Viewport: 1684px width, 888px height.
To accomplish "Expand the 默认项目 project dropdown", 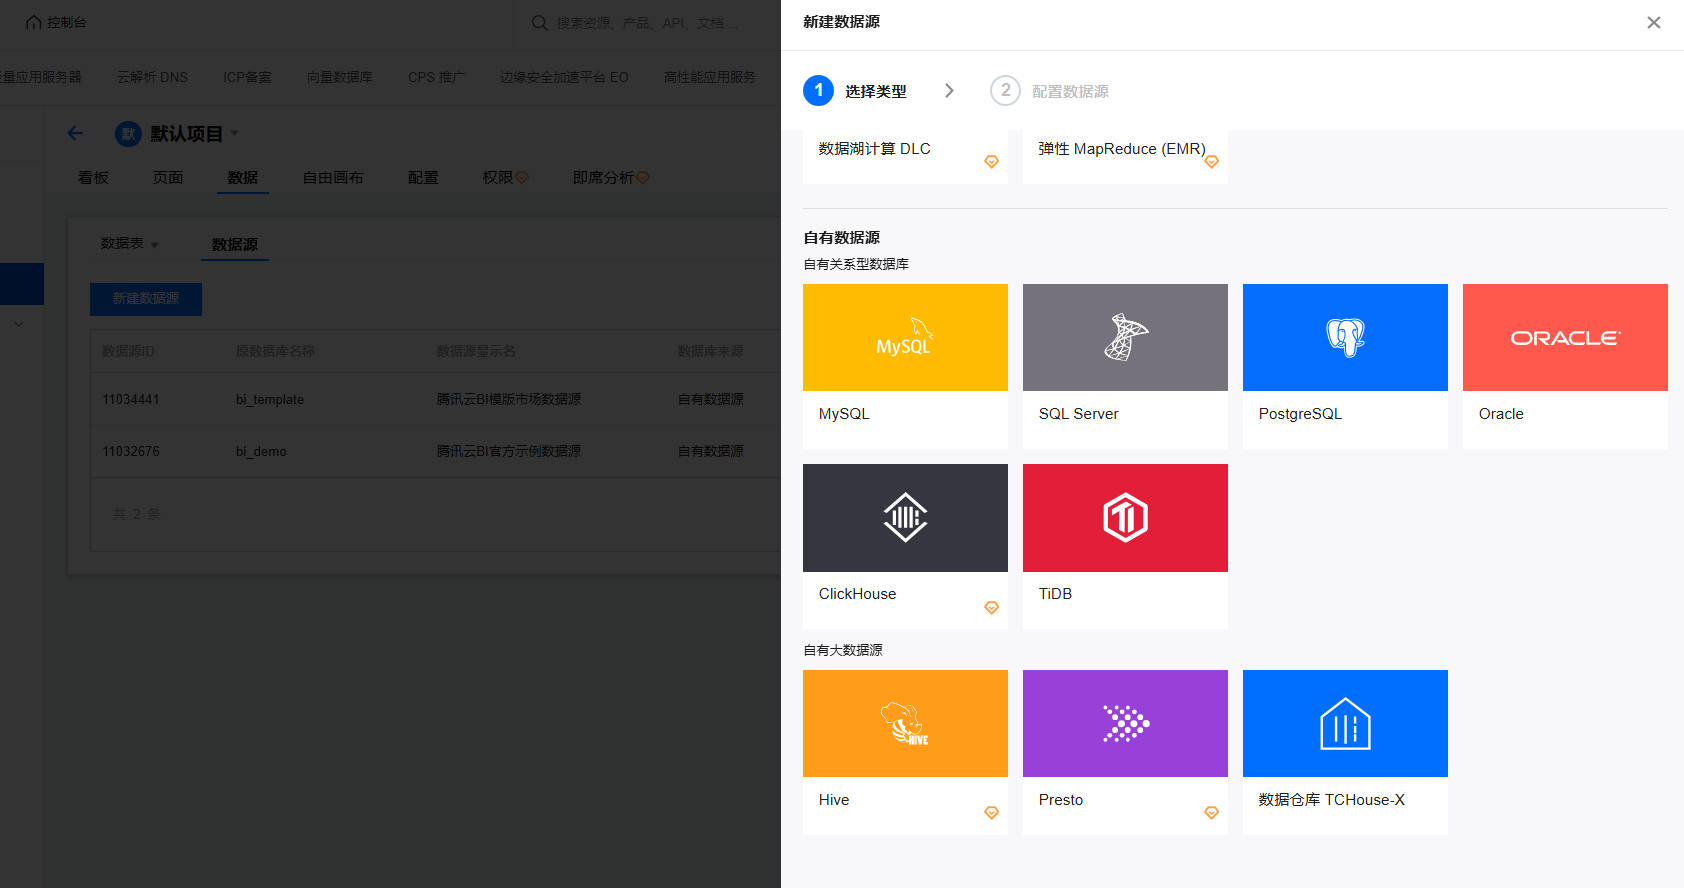I will [x=235, y=133].
